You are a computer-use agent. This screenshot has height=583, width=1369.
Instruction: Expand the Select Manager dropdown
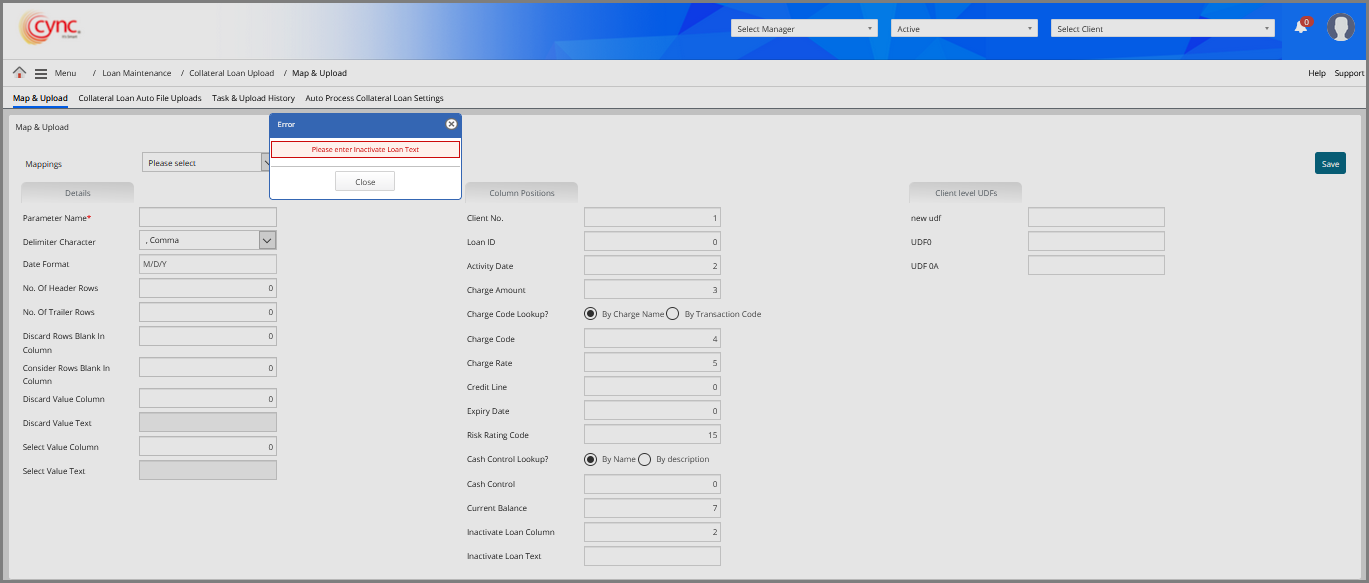pyautogui.click(x=804, y=29)
